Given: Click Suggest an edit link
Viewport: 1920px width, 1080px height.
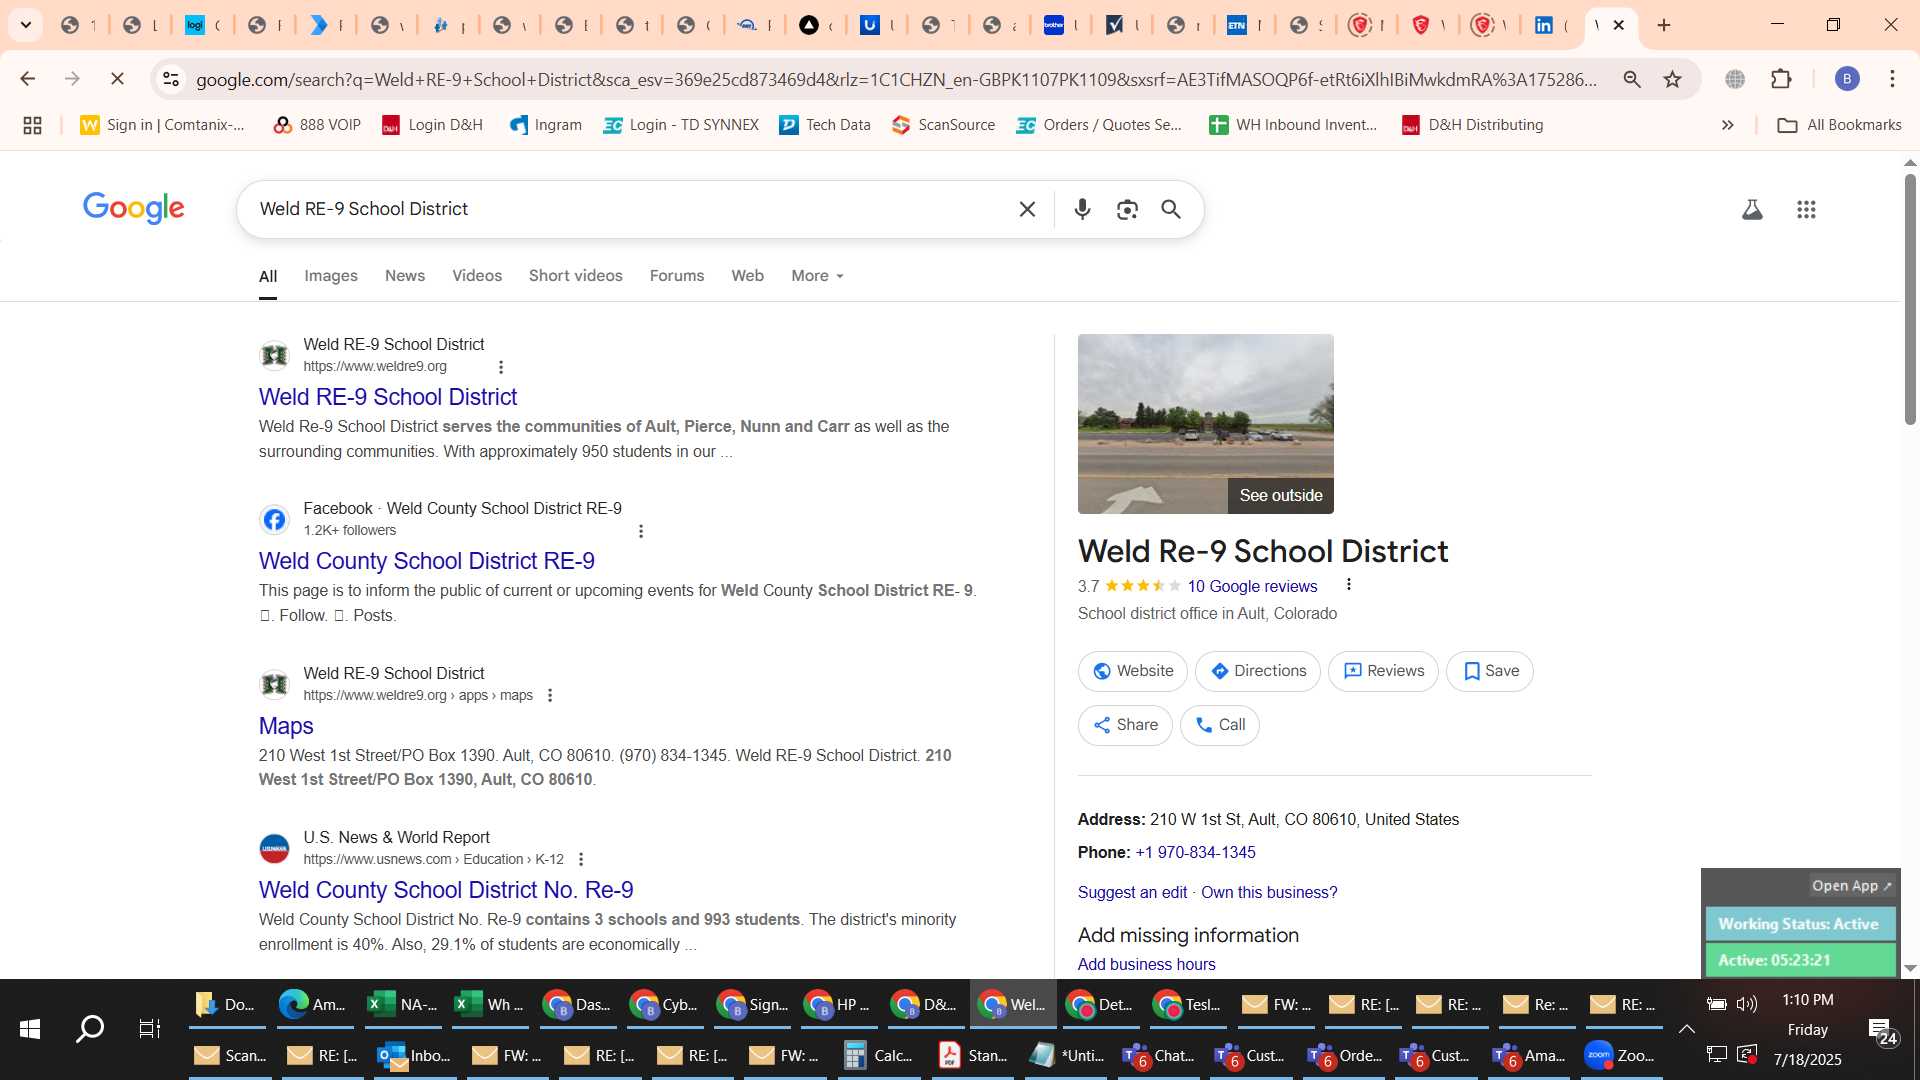Looking at the screenshot, I should tap(1132, 892).
